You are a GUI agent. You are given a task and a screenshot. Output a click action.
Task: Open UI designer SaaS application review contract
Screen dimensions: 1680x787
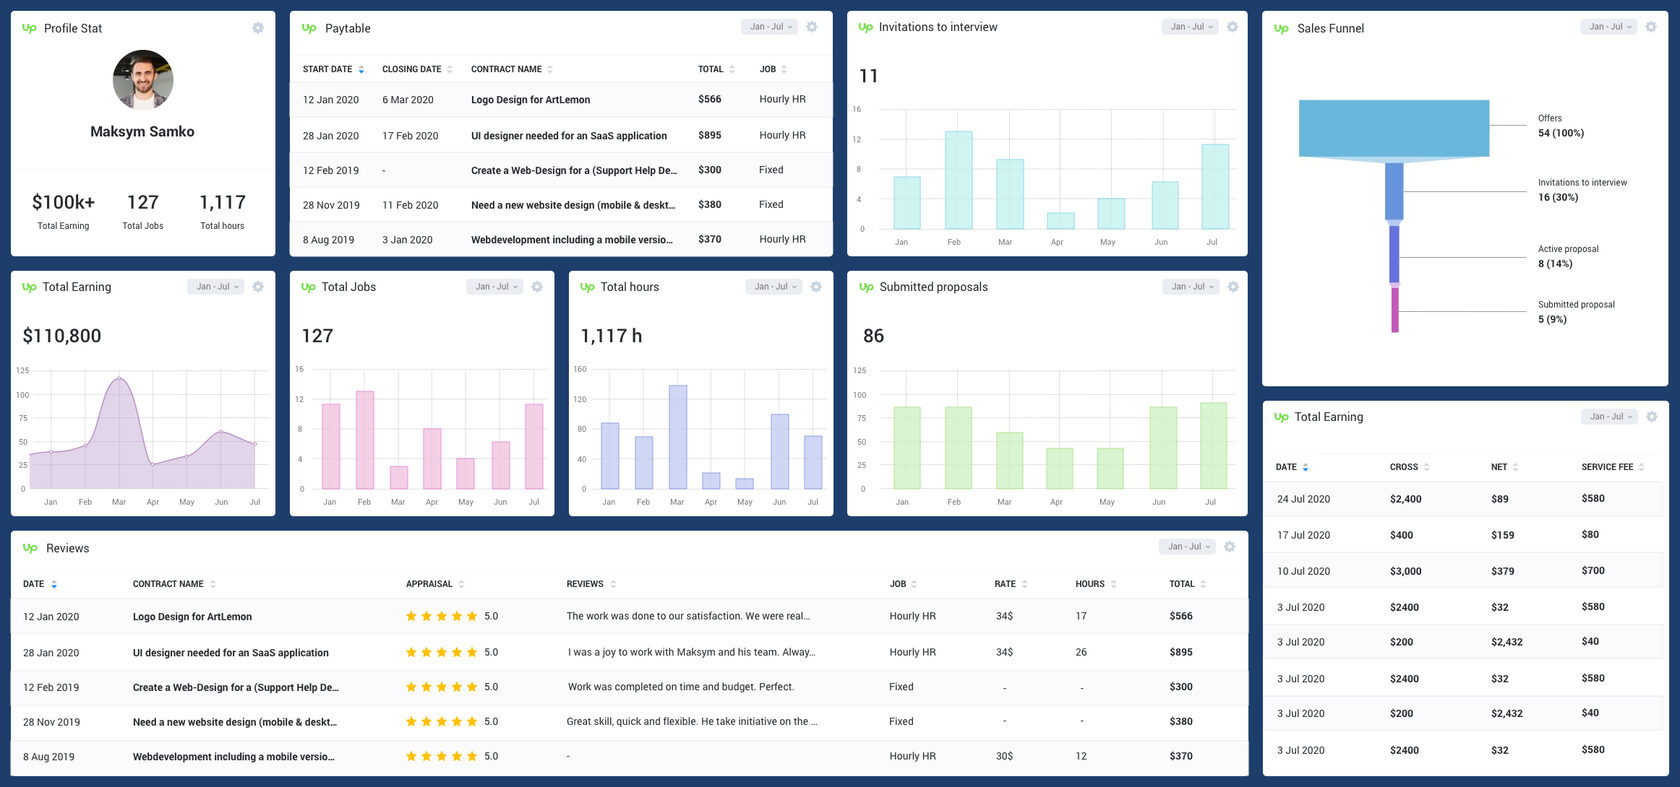pos(230,653)
